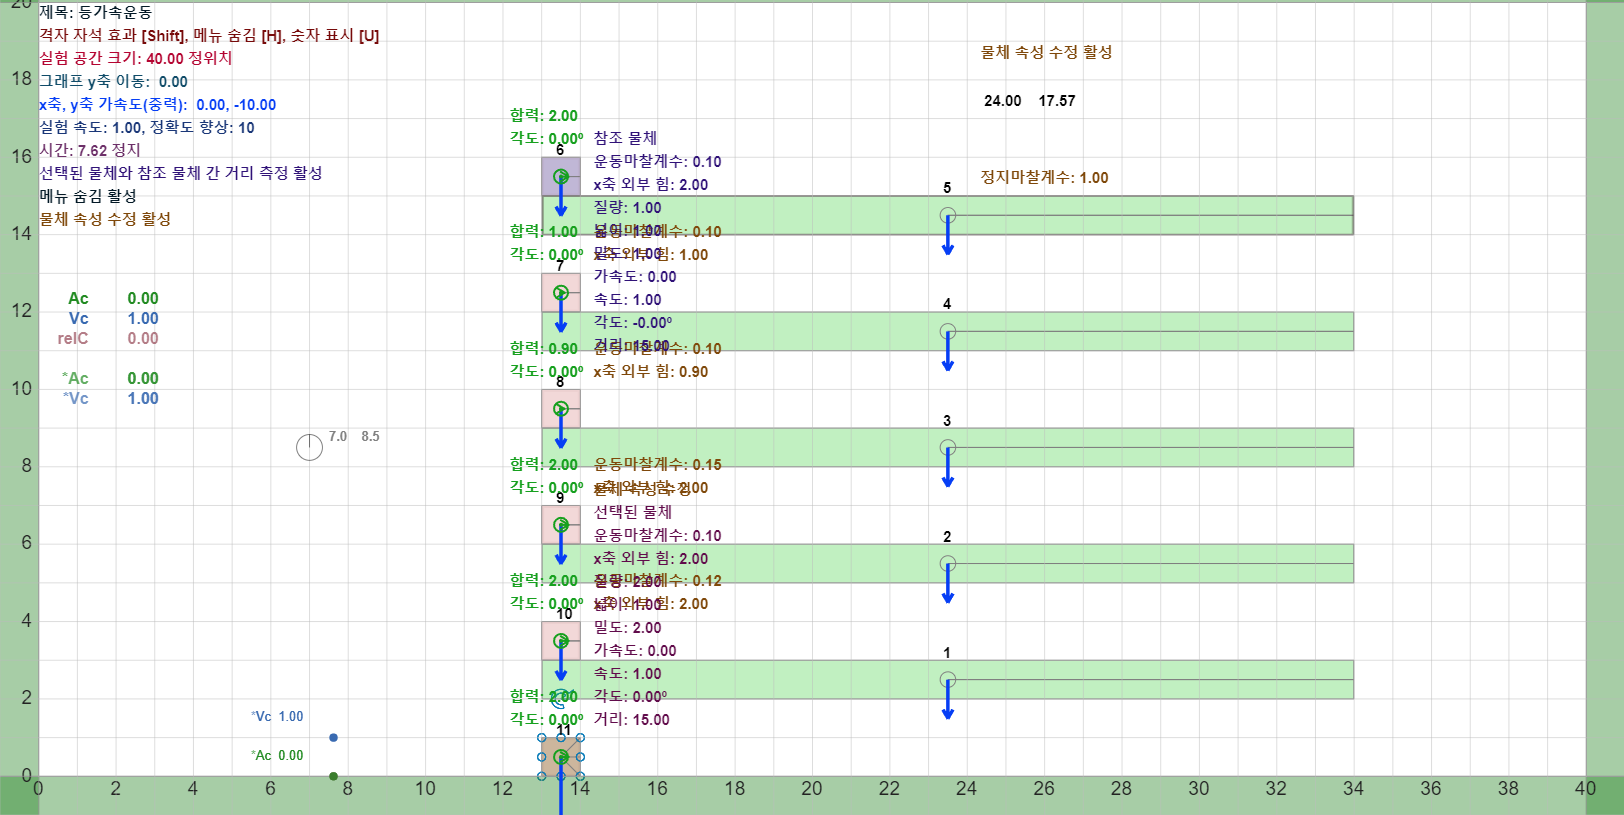Select the pink box numbered 10

coord(561,640)
